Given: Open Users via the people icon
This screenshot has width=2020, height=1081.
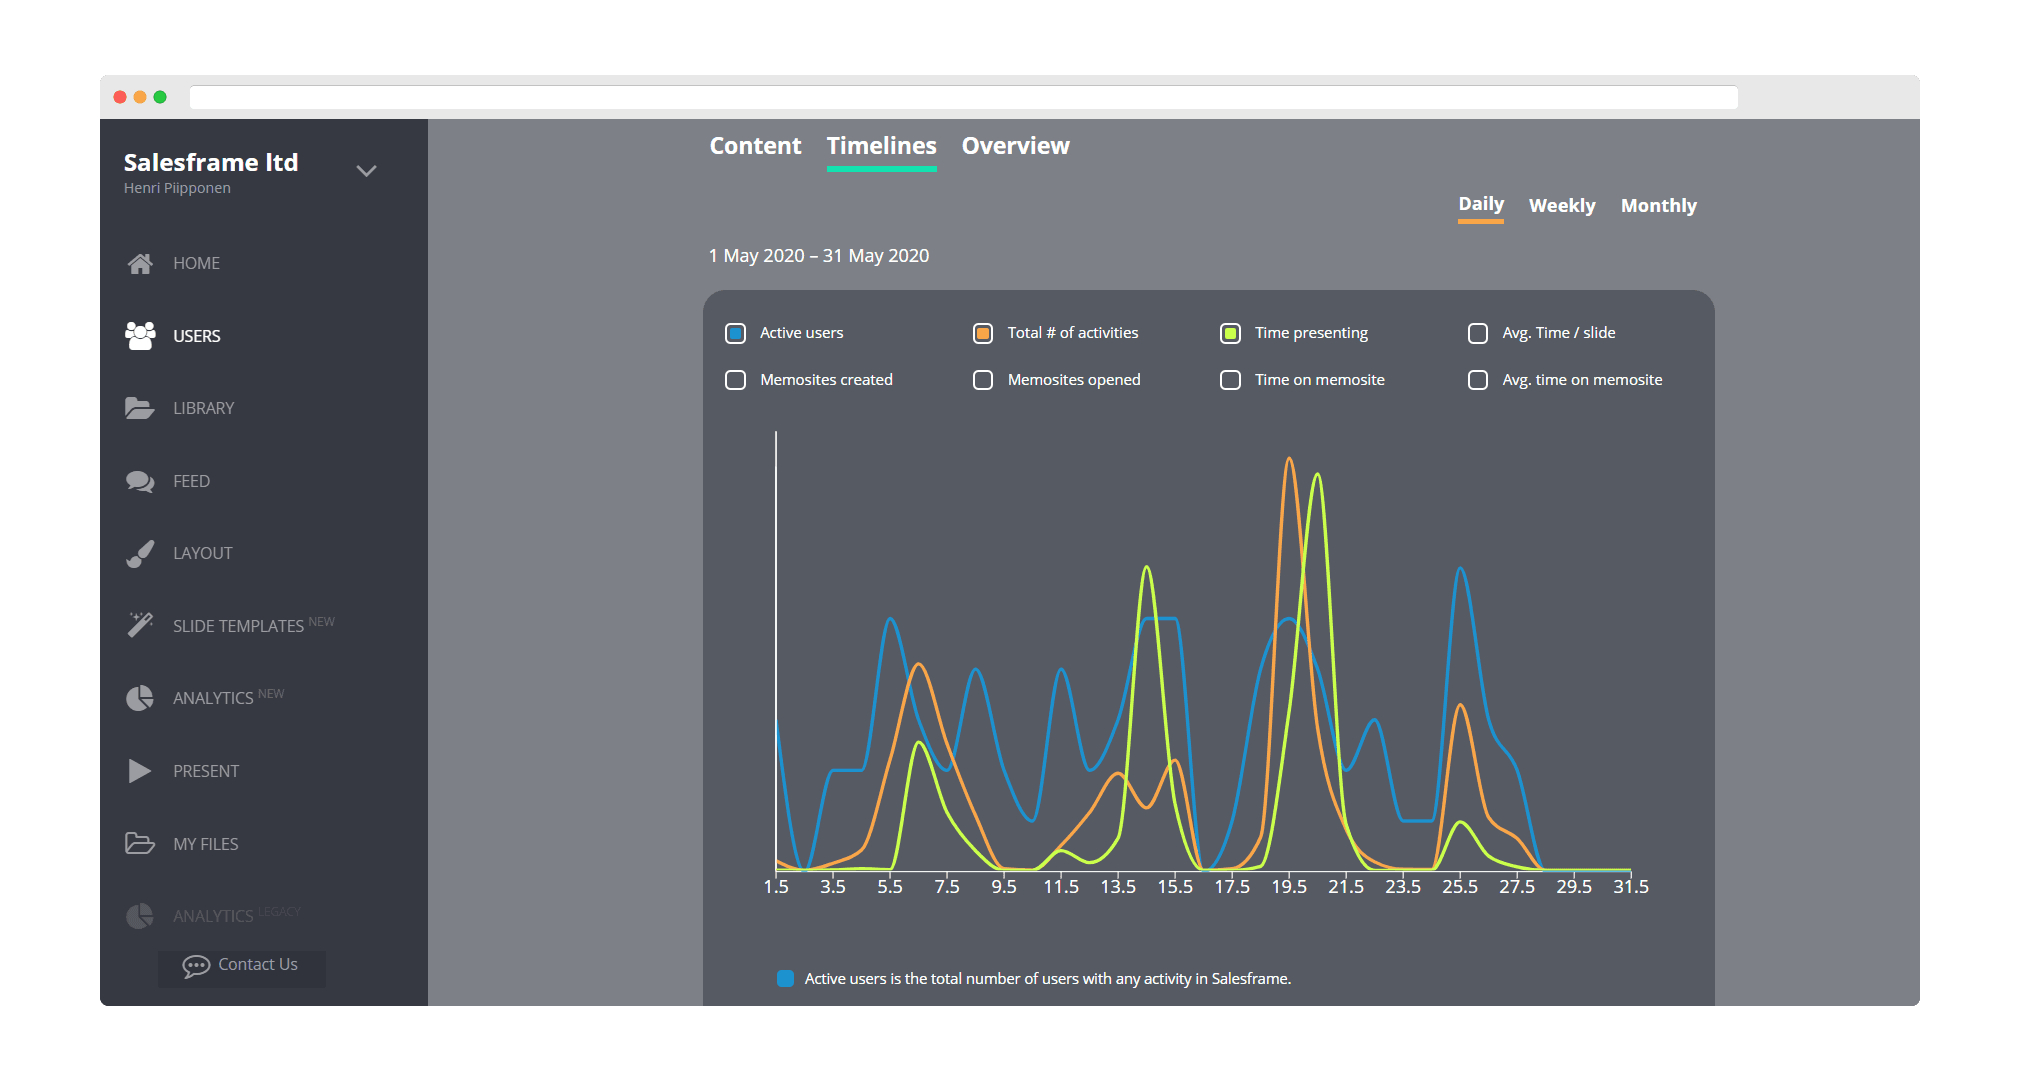Looking at the screenshot, I should click(140, 336).
